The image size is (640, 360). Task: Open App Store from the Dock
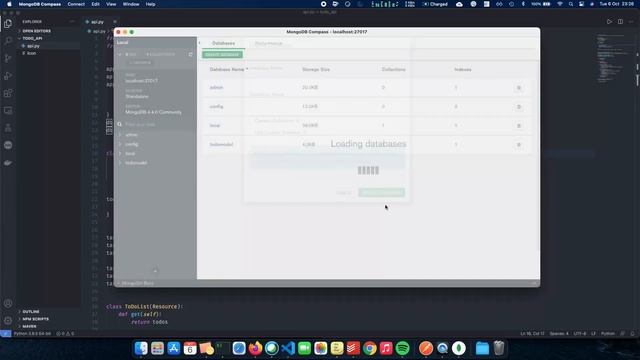[x=173, y=348]
